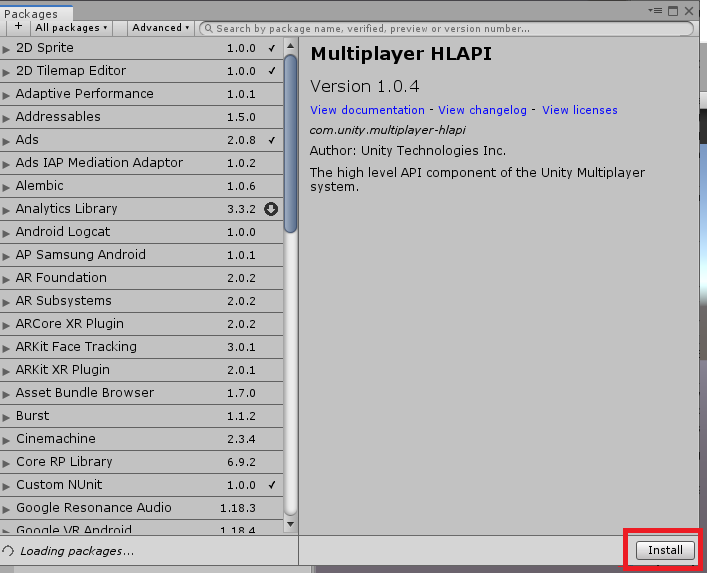Image resolution: width=707 pixels, height=573 pixels.
Task: Click the plus add package button
Action: point(18,27)
